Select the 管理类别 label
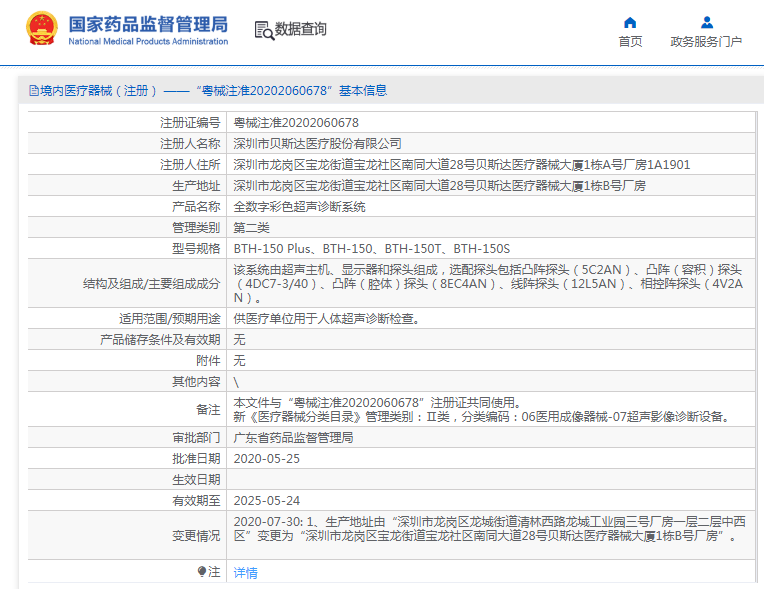The image size is (764, 589). pyautogui.click(x=196, y=228)
